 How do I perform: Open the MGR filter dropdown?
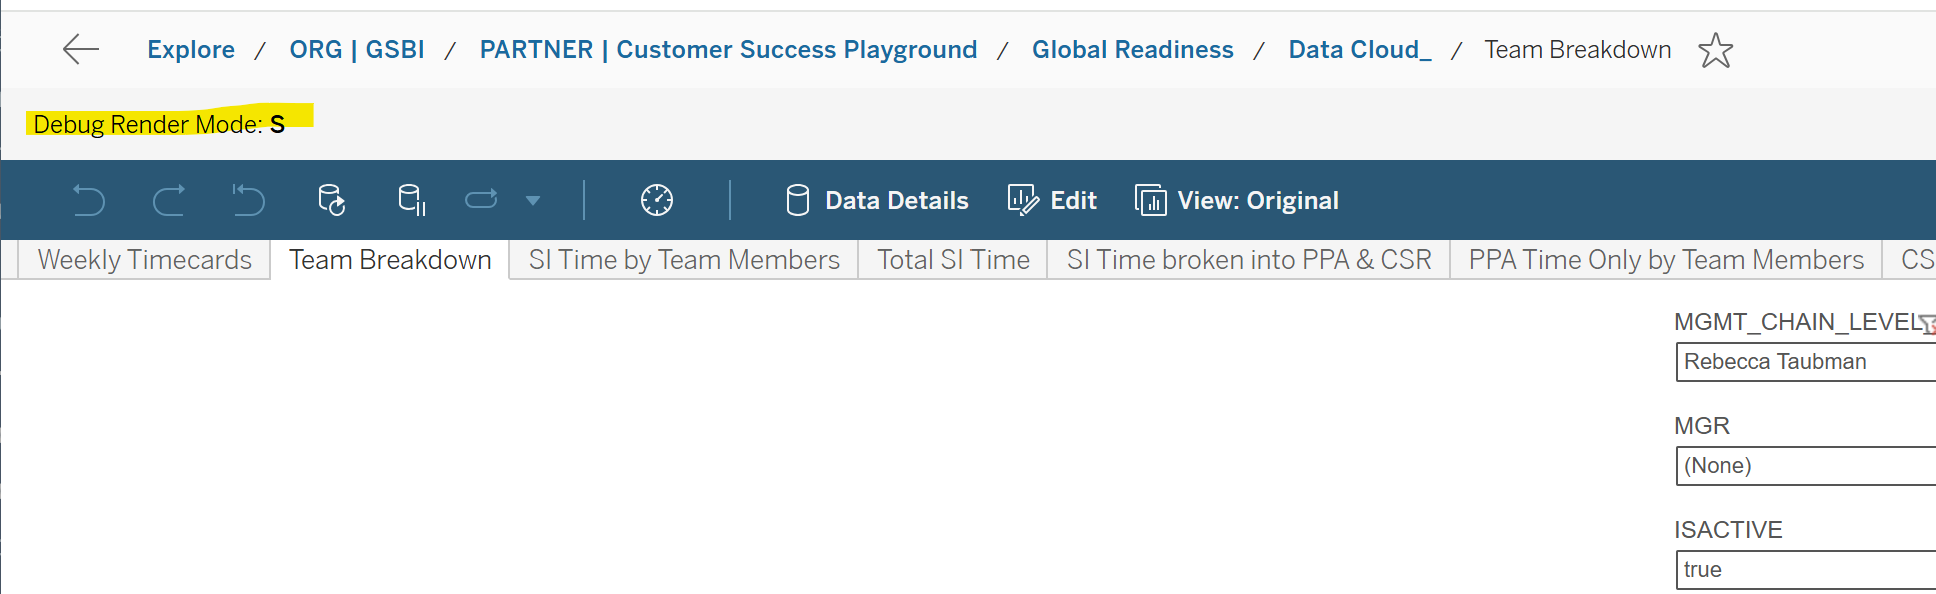click(x=1805, y=466)
